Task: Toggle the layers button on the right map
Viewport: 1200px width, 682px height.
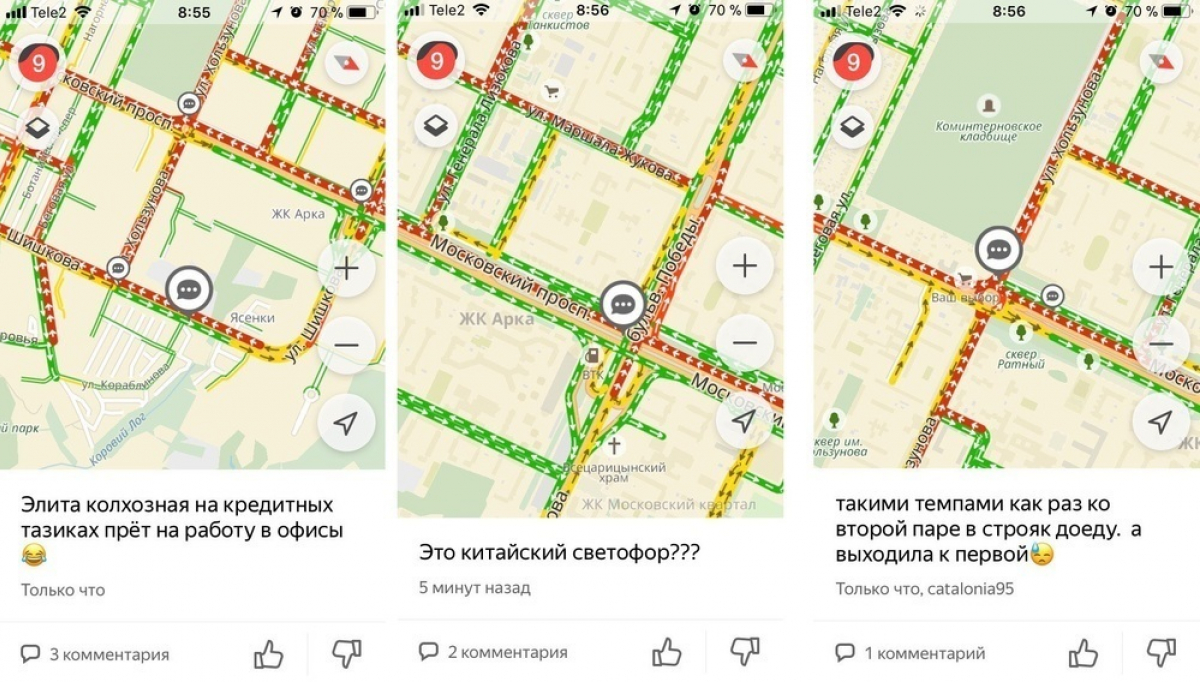Action: click(x=851, y=127)
